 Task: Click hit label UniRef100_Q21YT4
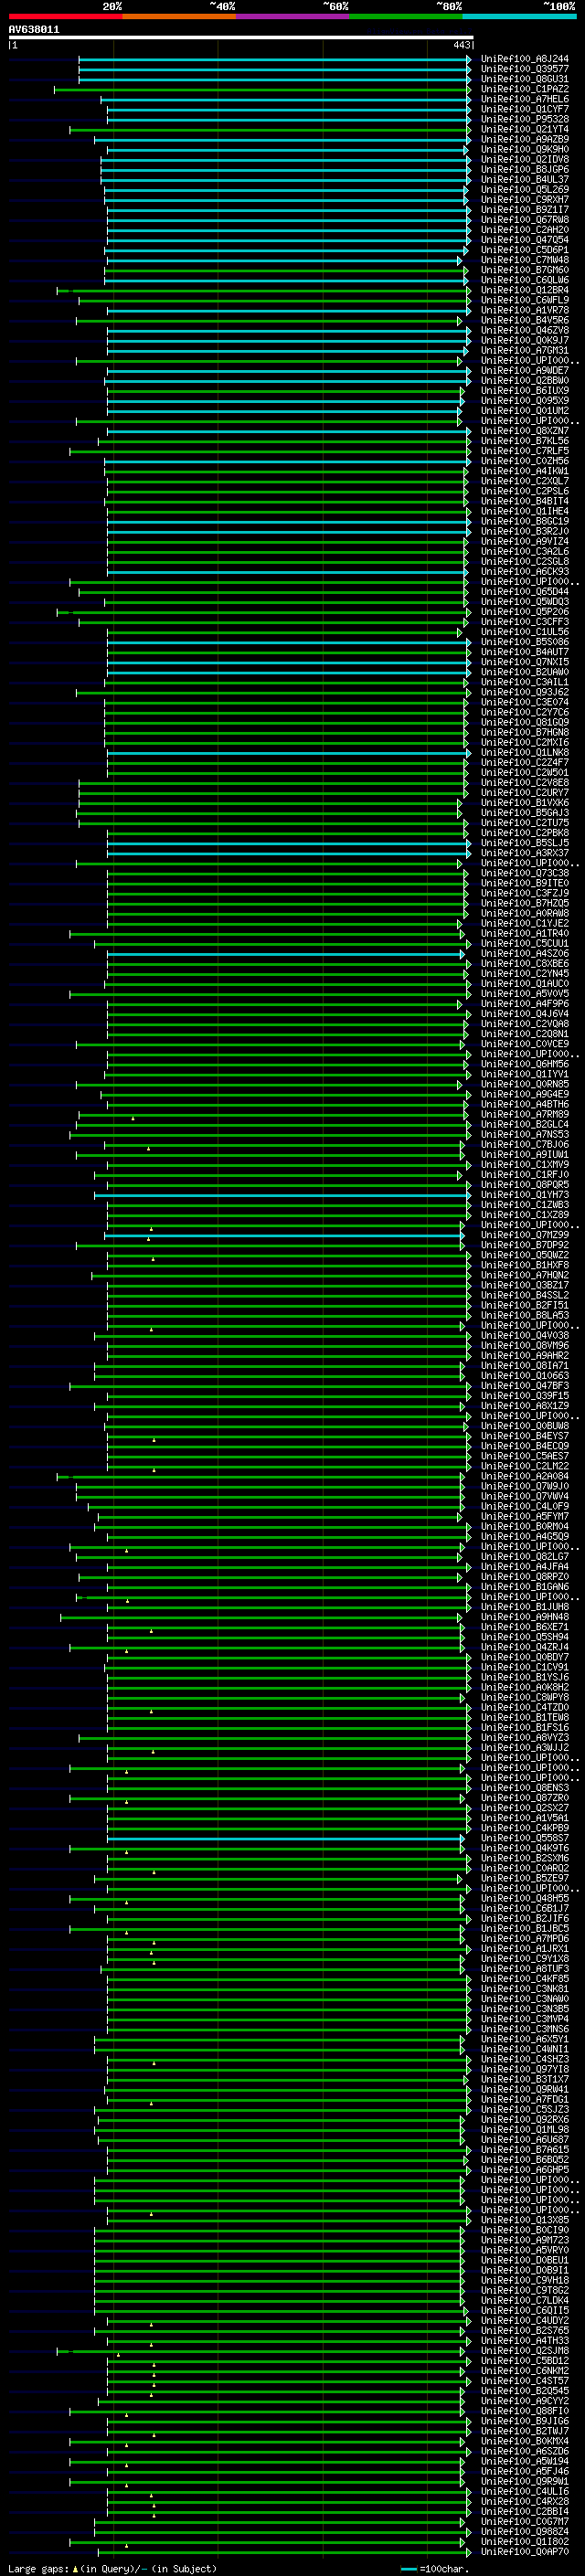coord(524,129)
